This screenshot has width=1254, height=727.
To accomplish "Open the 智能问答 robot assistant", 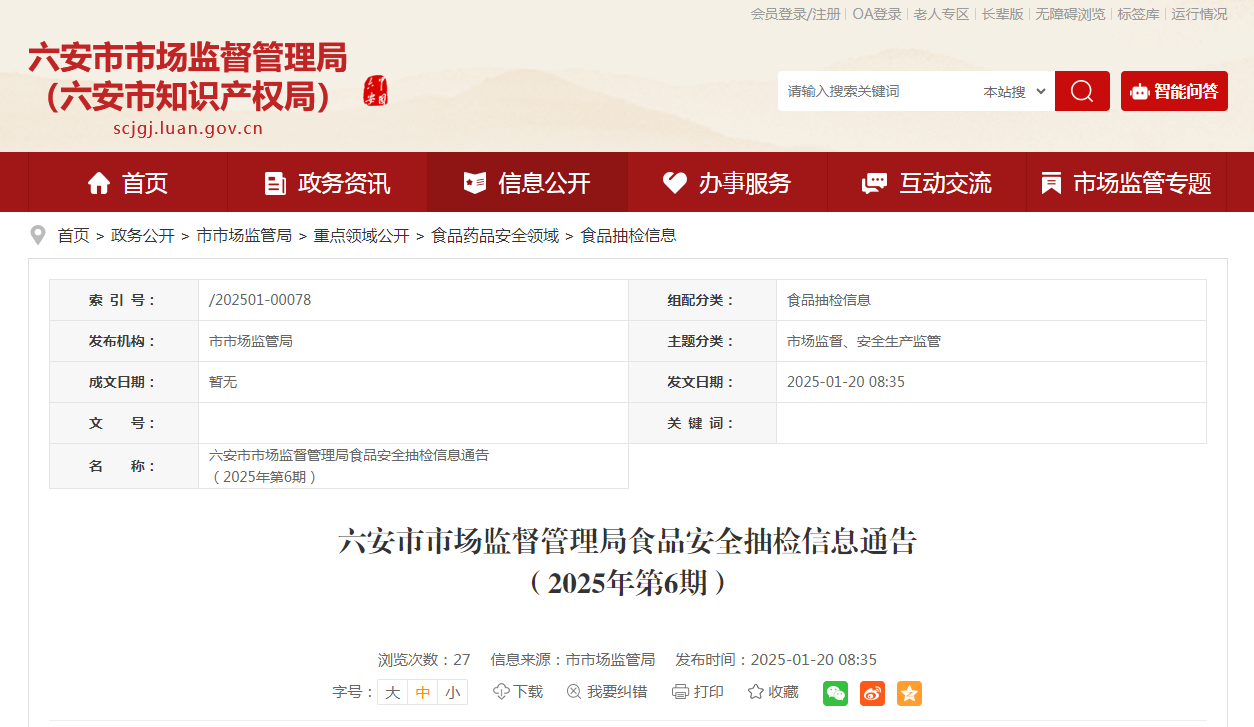I will (x=1174, y=91).
